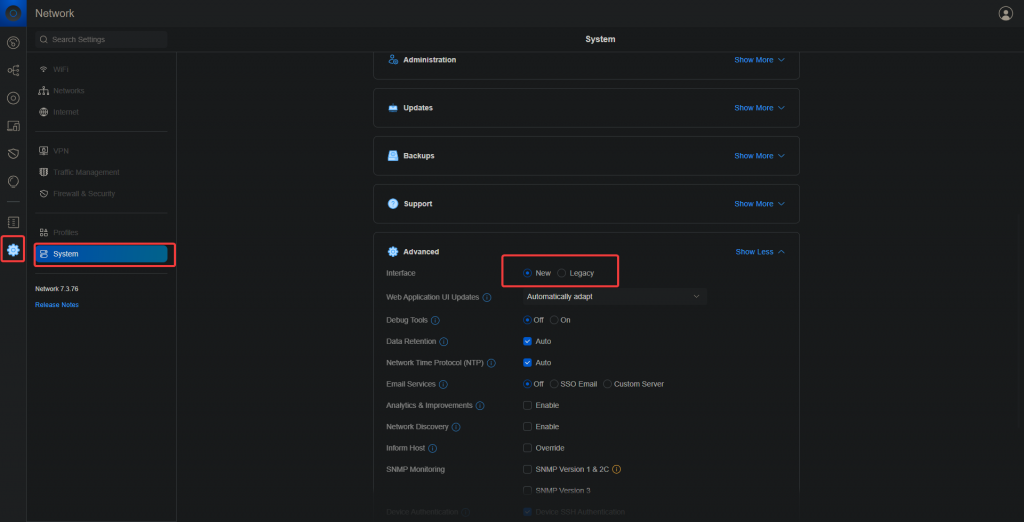Viewport: 1024px width, 522px height.
Task: Go to WiFi settings page
Action: click(61, 69)
